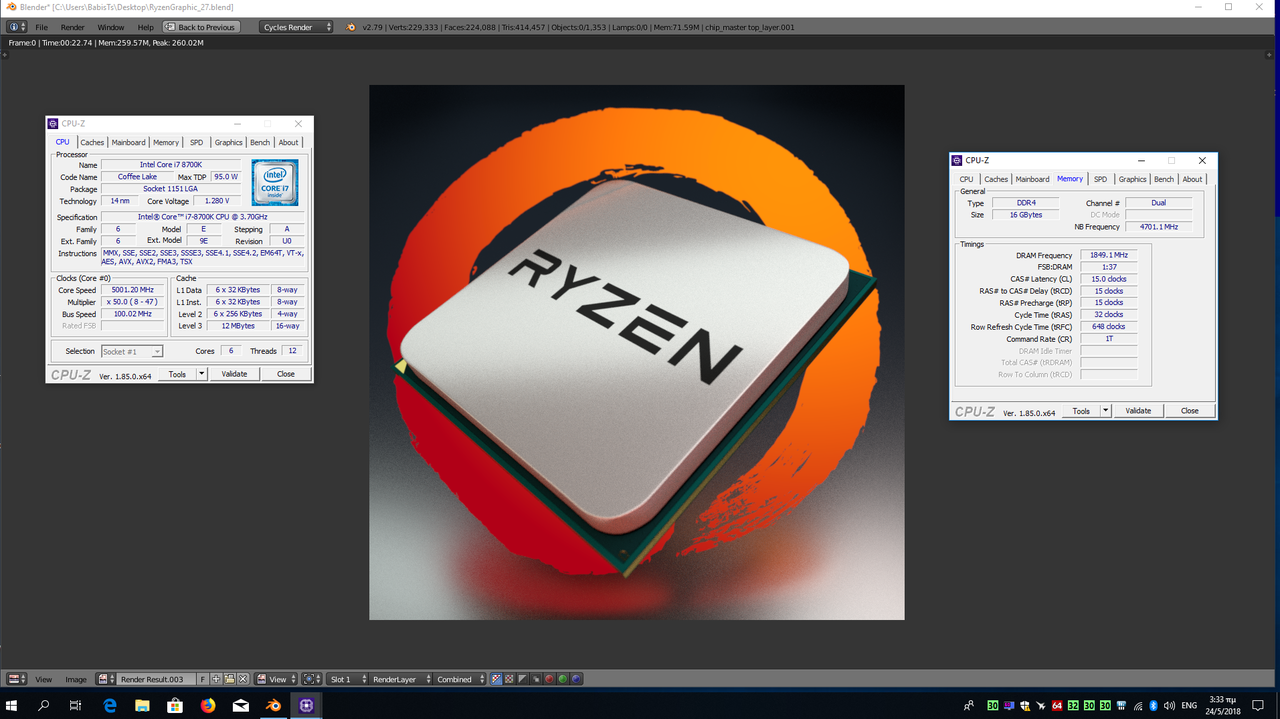Open Blender File menu

point(42,27)
